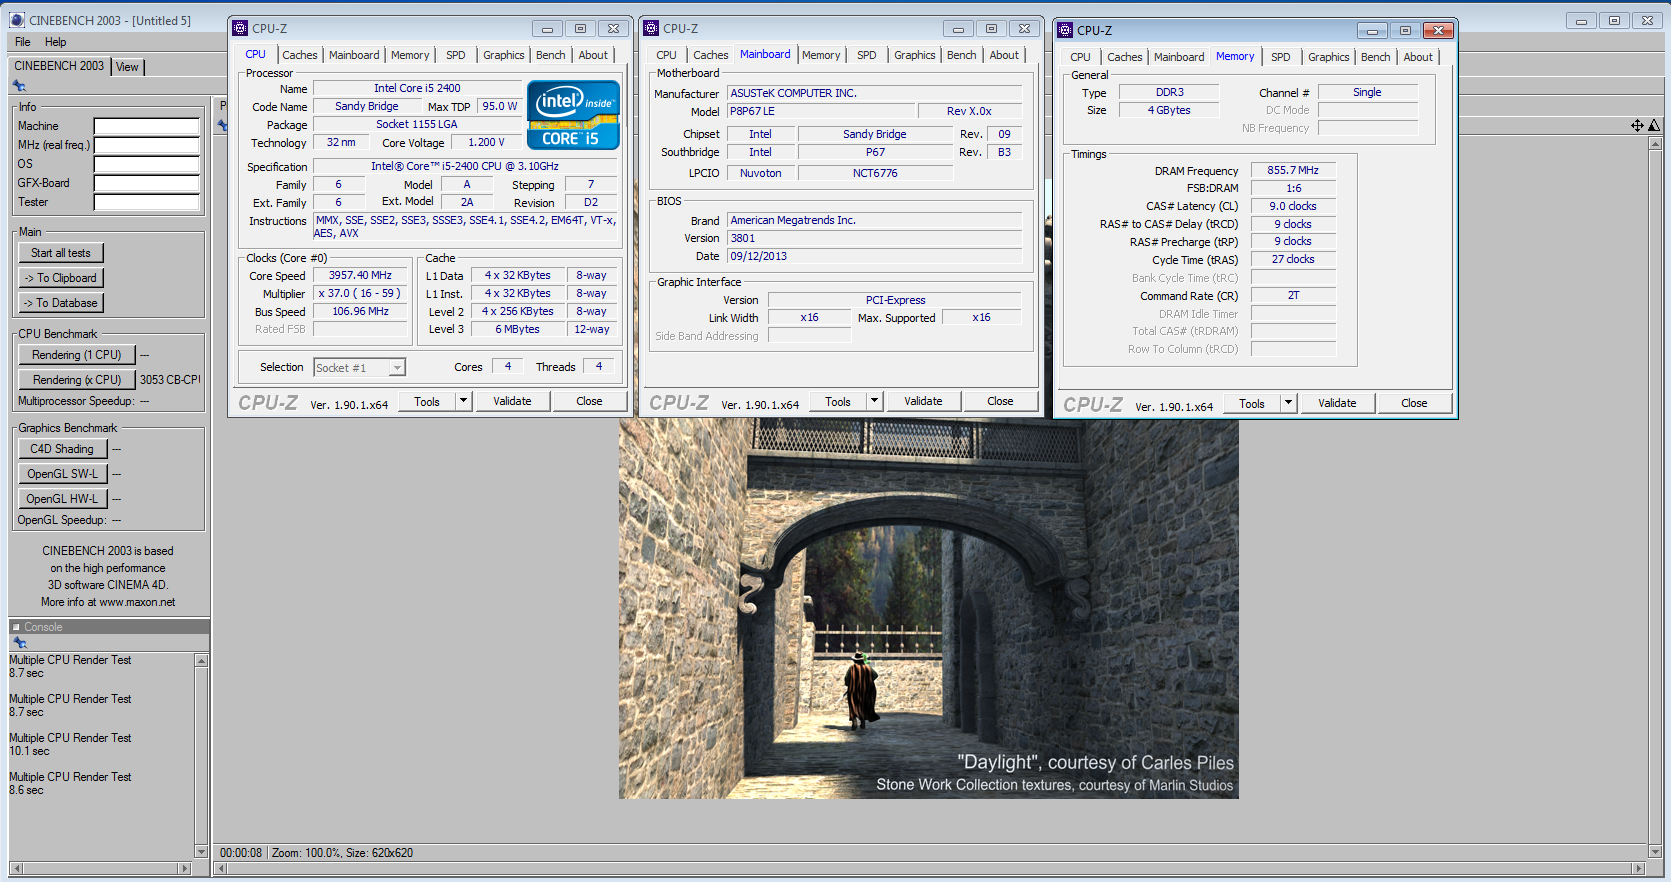Open the File menu in CINEBENCH
Viewport: 1671px width, 882px height.
[x=23, y=42]
